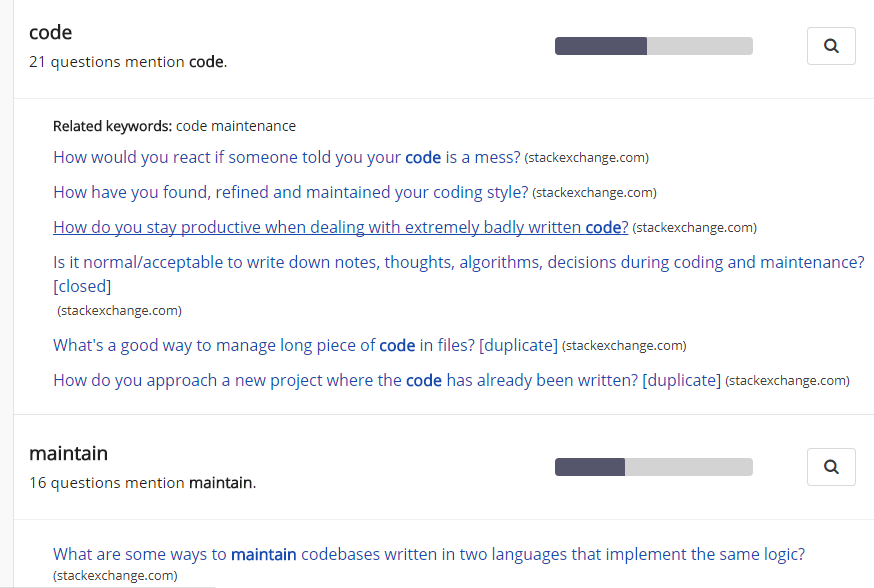The image size is (874, 588).
Task: Click the code keyword frequency bar
Action: pos(654,46)
